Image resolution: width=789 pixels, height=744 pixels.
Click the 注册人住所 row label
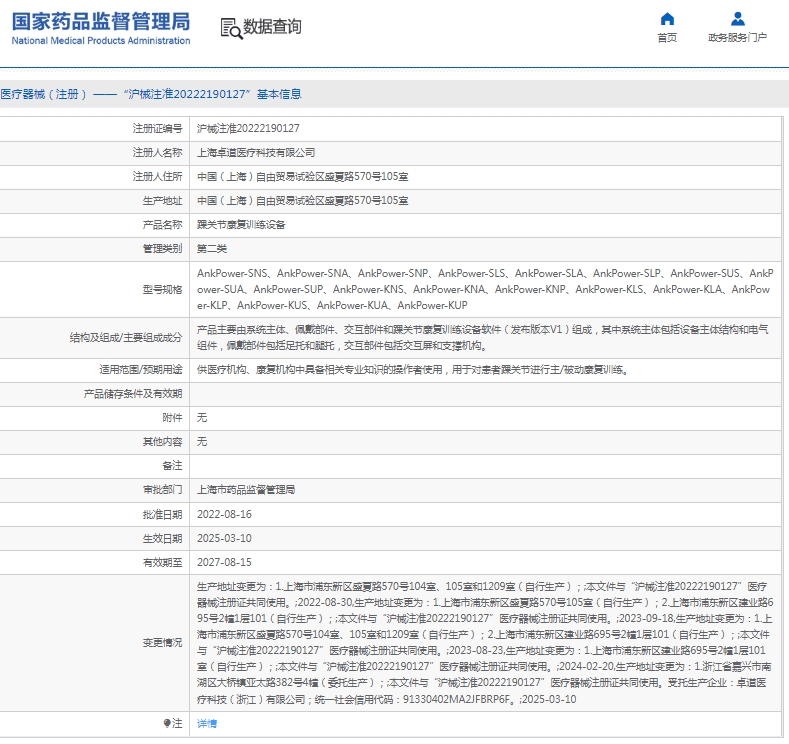click(x=157, y=177)
